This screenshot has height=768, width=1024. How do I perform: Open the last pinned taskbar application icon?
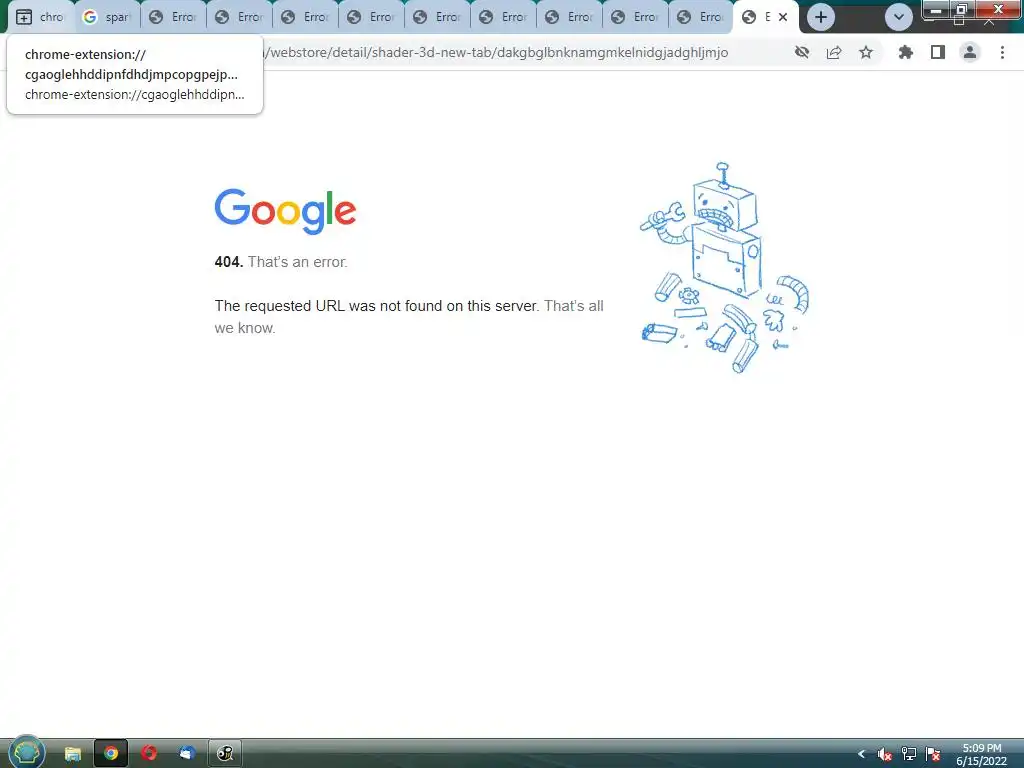click(x=225, y=754)
